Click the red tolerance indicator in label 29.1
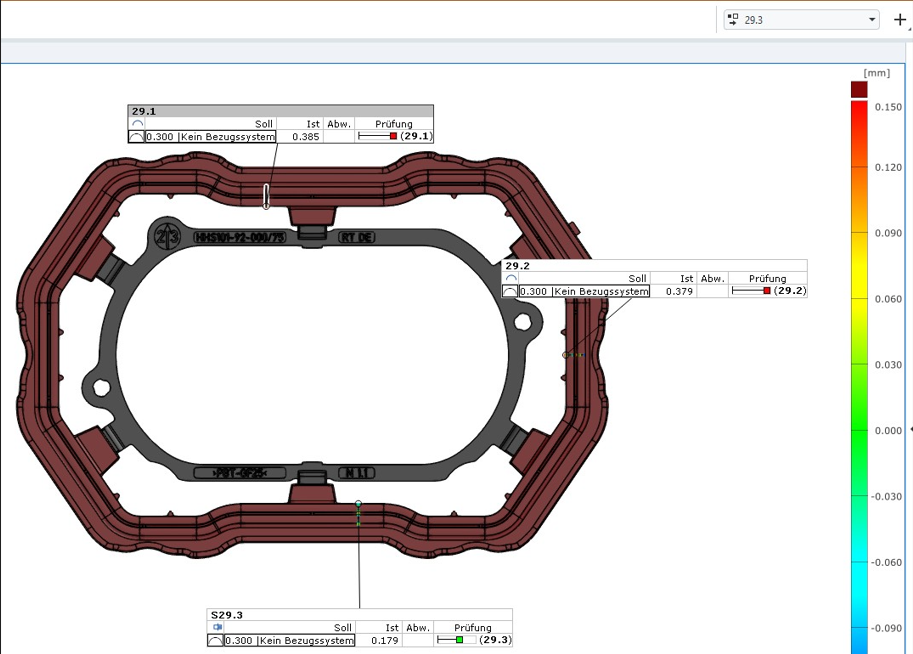The height and width of the screenshot is (654, 913). coord(394,137)
